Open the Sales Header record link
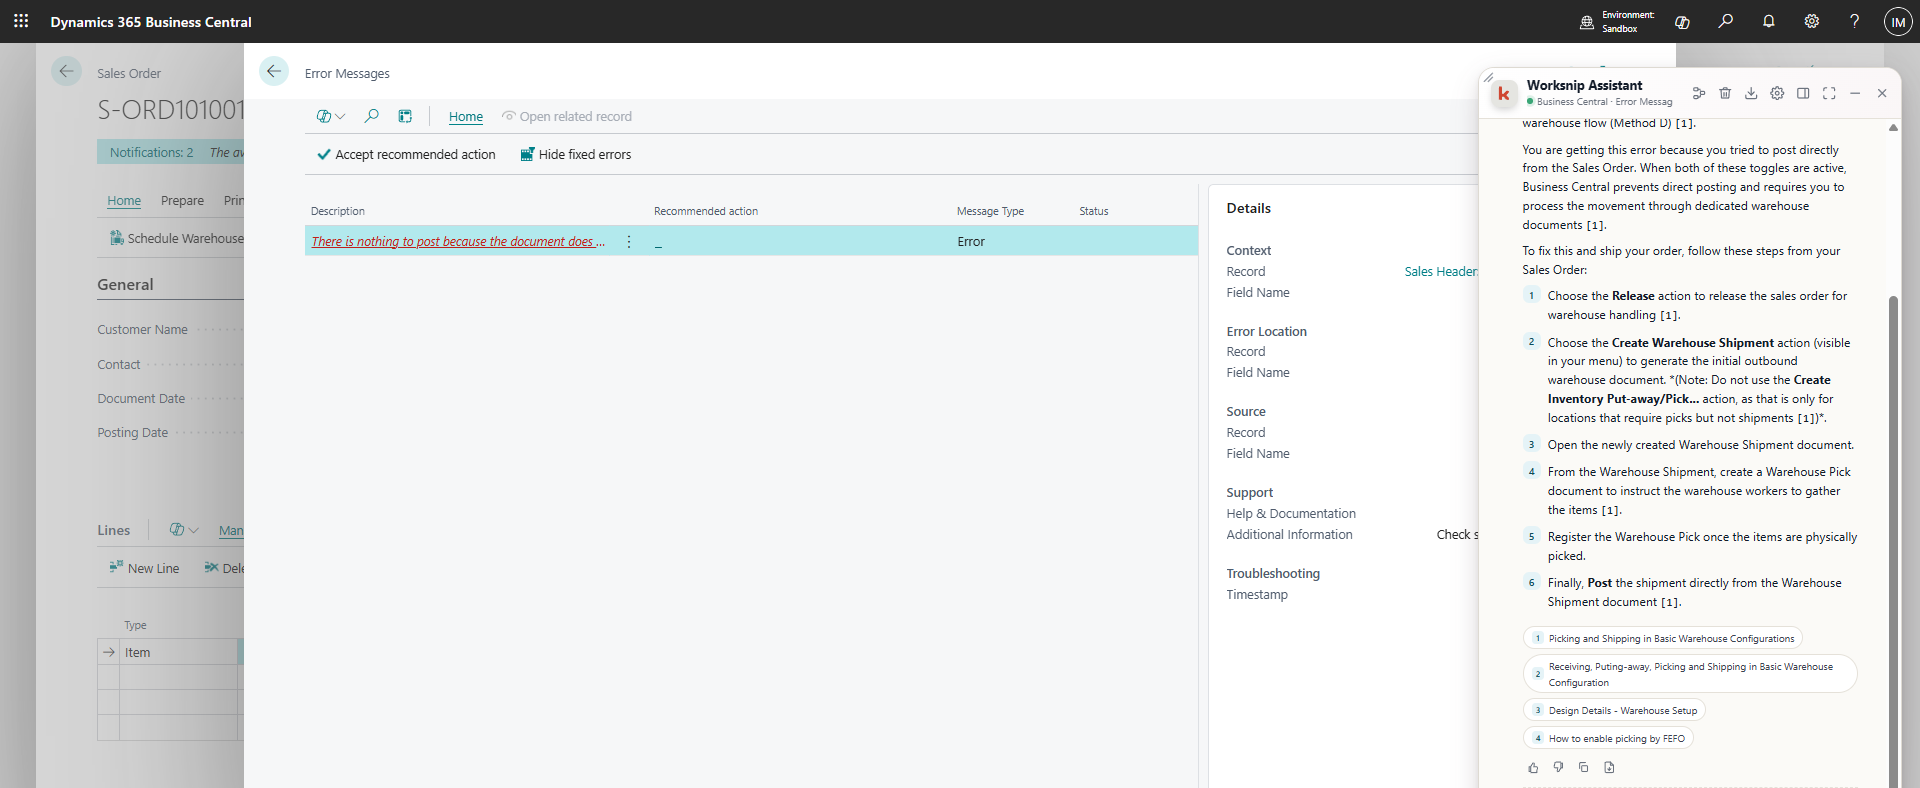This screenshot has height=788, width=1920. (x=1441, y=272)
